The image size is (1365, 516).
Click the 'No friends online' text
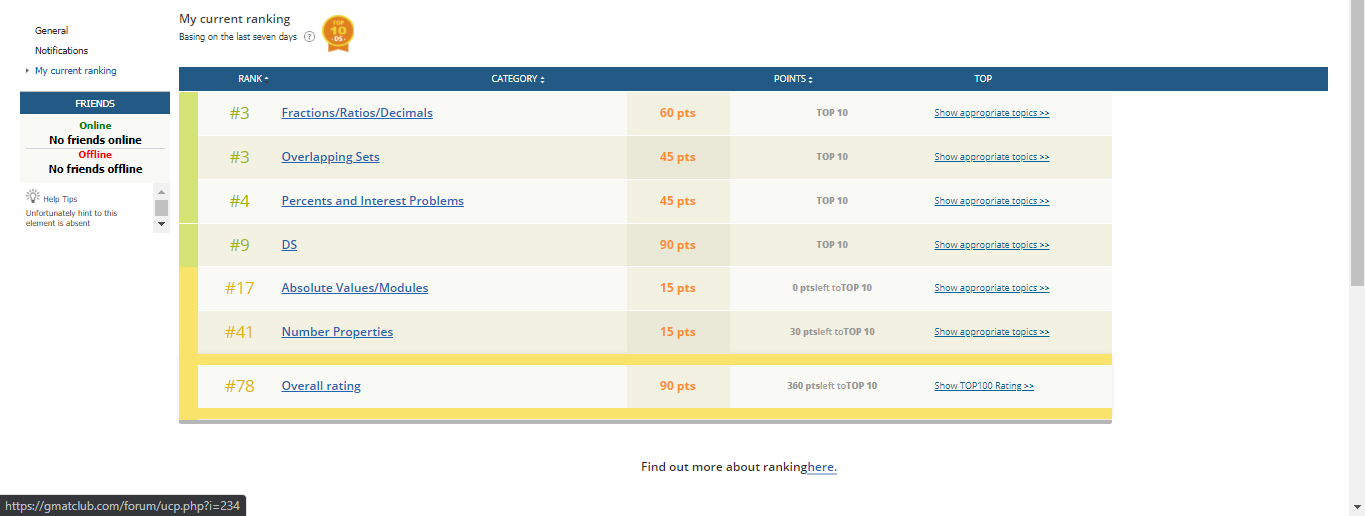point(95,140)
